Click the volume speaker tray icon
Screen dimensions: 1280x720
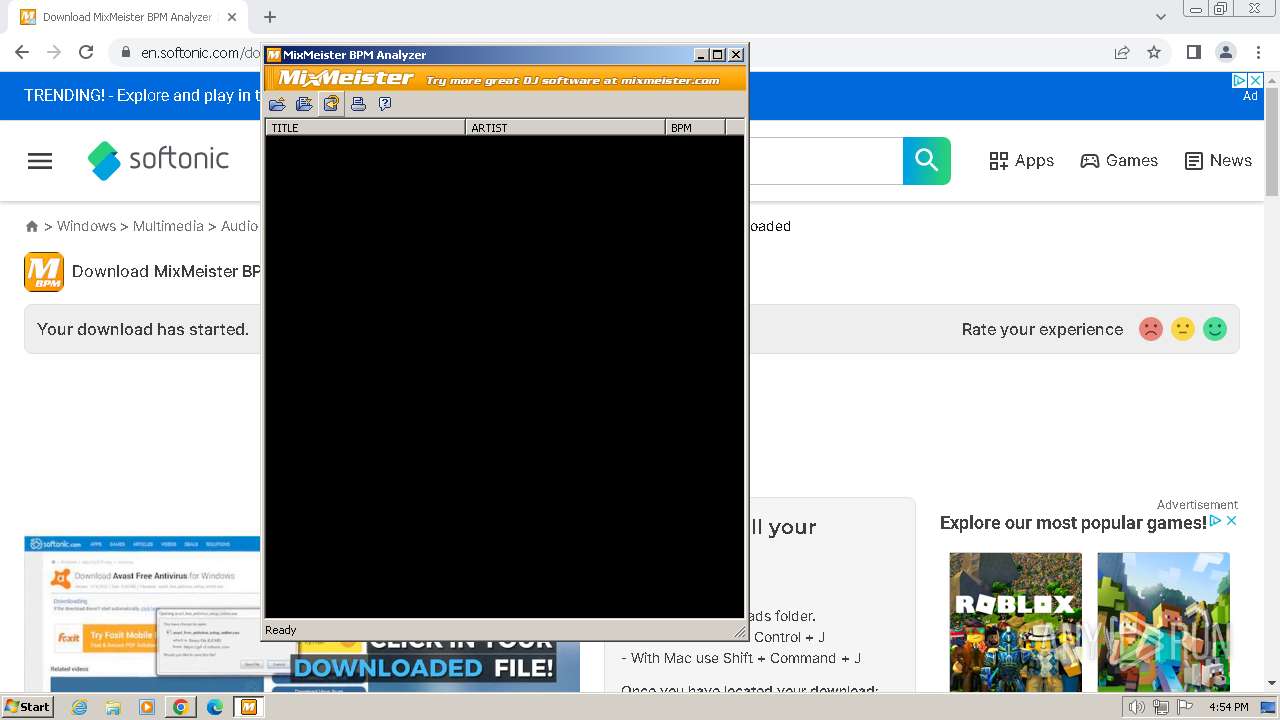(x=1136, y=707)
